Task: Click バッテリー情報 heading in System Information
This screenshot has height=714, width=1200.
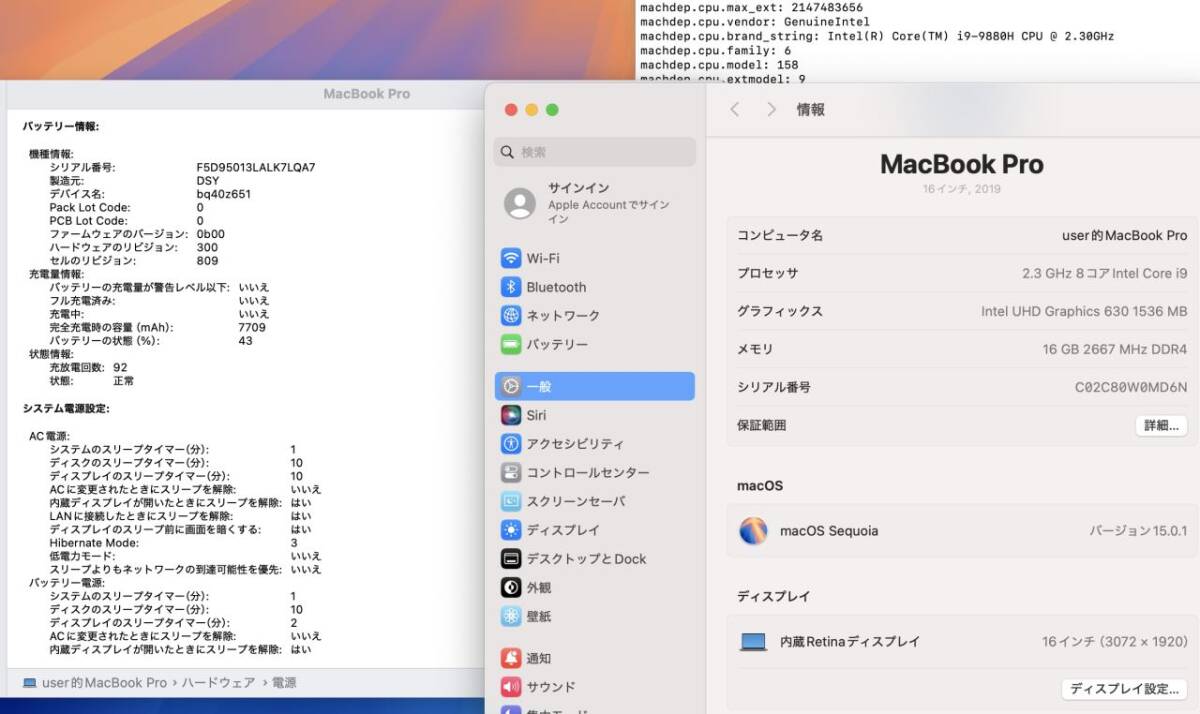Action: click(x=61, y=126)
